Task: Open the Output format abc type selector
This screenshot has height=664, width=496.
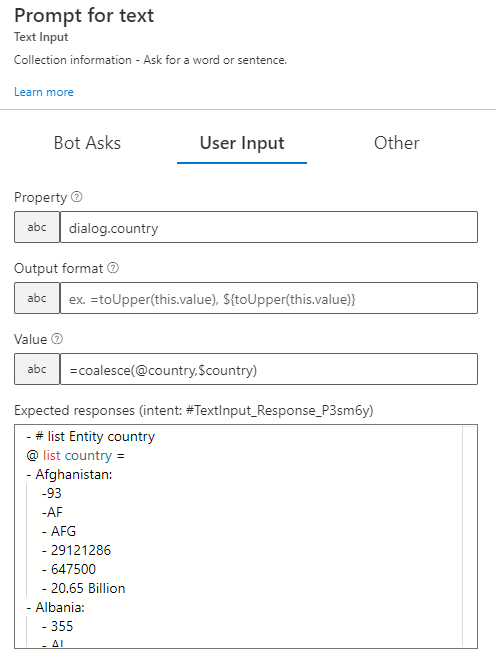Action: pyautogui.click(x=37, y=298)
